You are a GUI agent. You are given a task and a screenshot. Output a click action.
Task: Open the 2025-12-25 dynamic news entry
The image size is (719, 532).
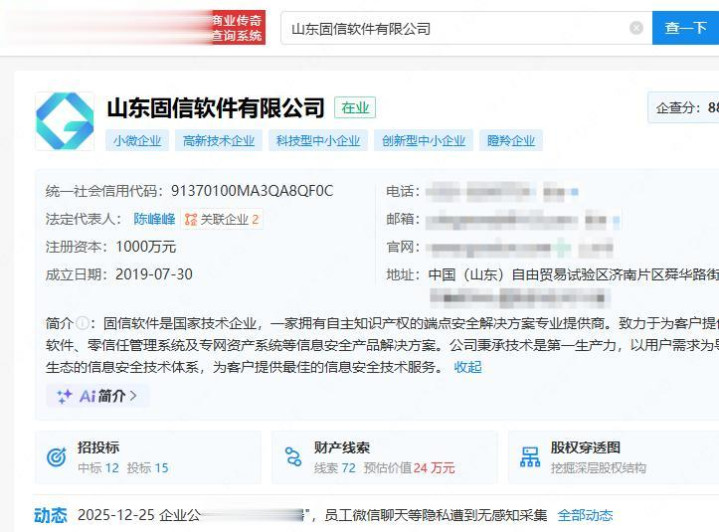coord(312,515)
